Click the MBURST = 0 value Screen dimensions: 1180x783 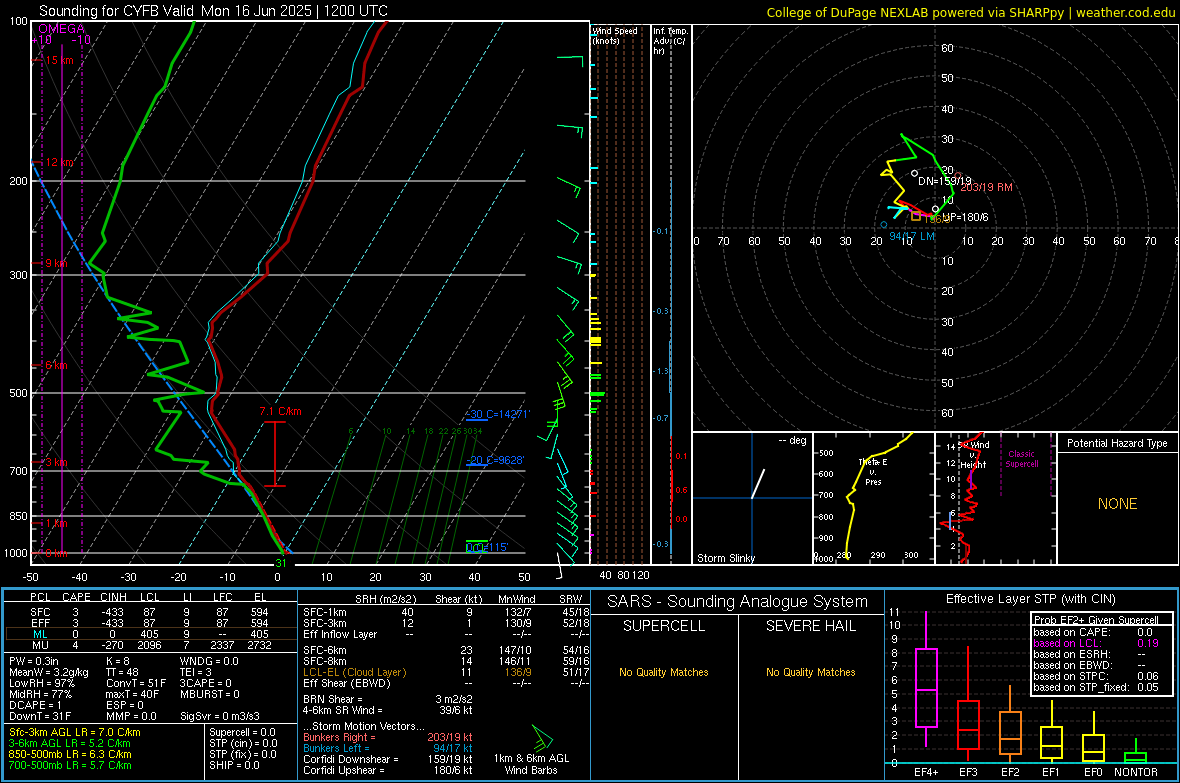pyautogui.click(x=209, y=694)
